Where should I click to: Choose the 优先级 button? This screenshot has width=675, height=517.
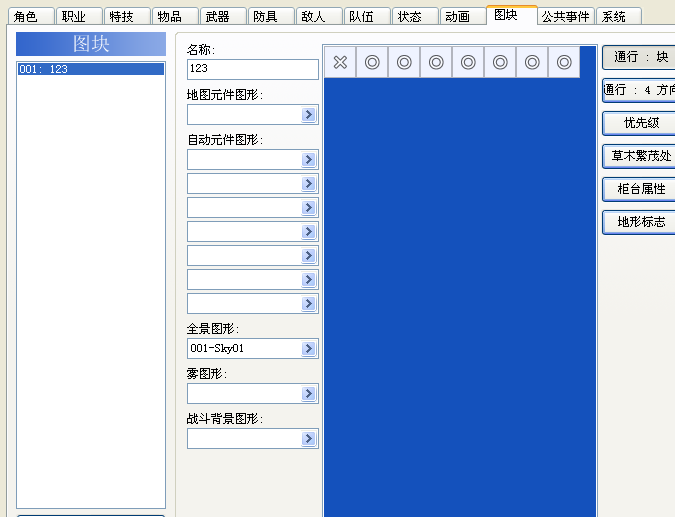(639, 123)
